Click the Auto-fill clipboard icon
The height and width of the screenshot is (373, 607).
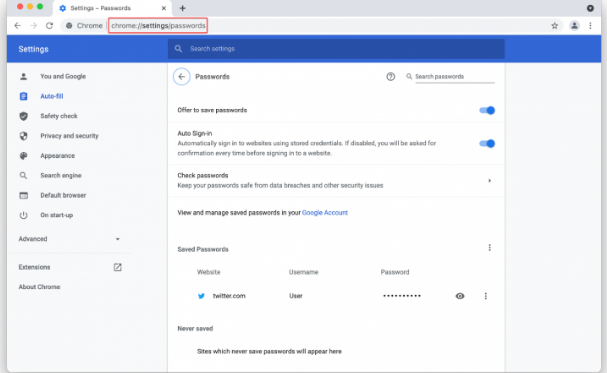[24, 96]
